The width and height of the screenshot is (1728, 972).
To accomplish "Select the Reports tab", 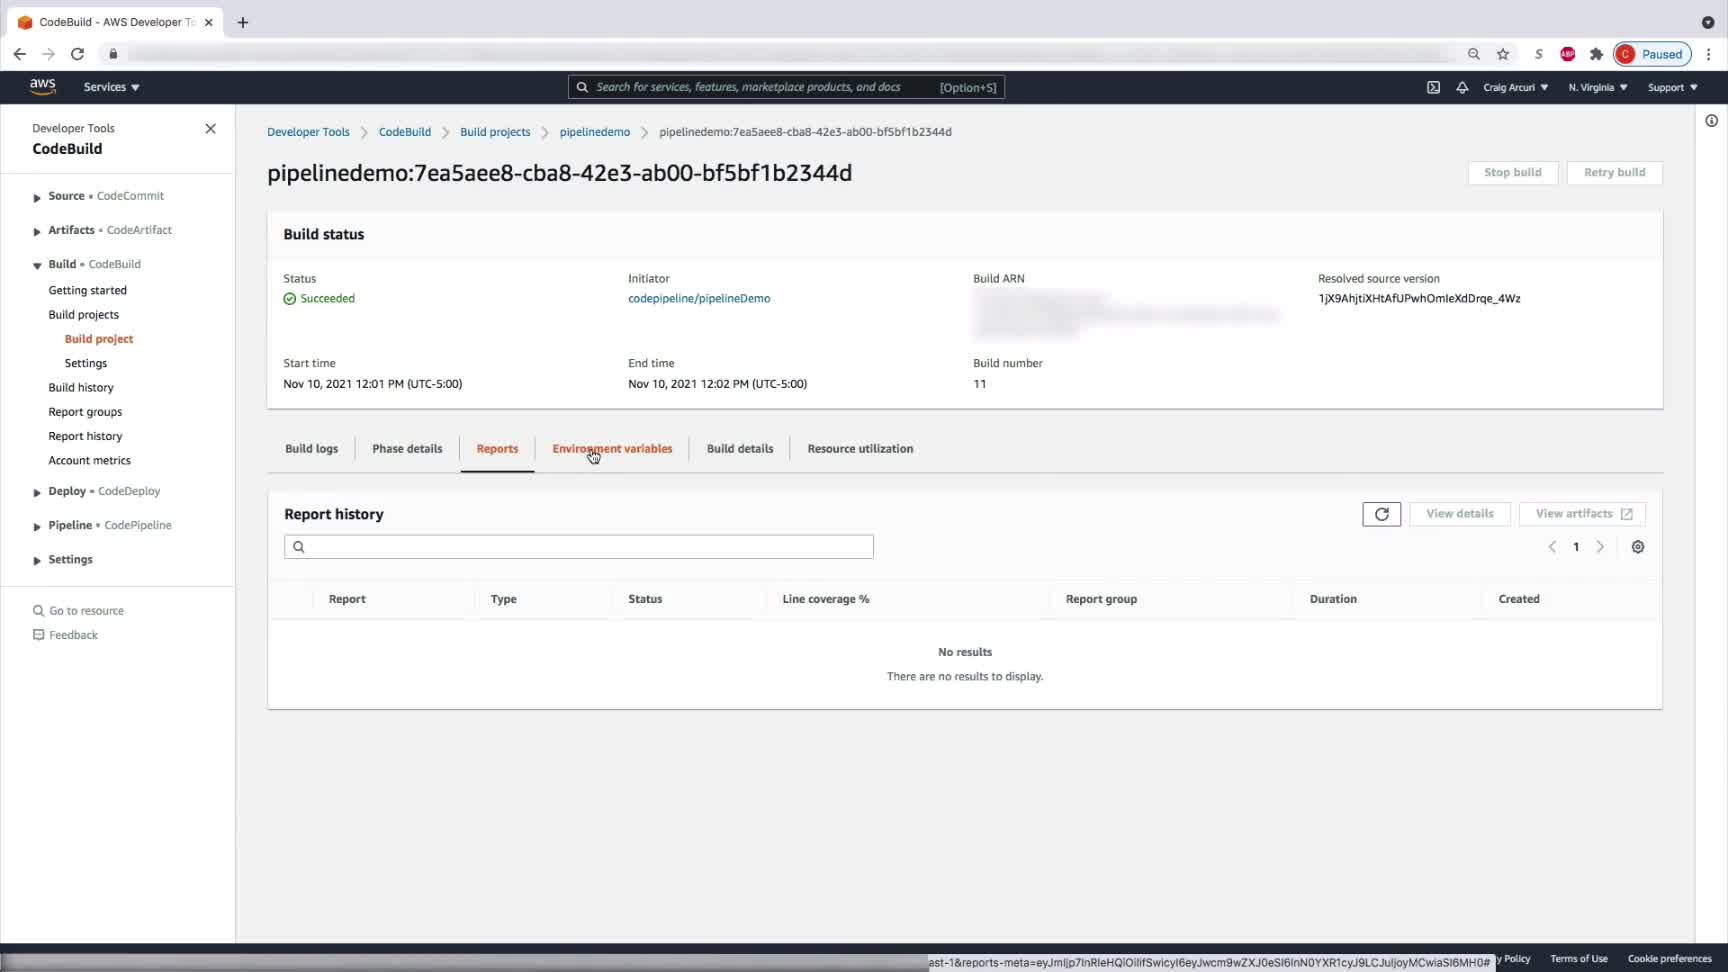I will pyautogui.click(x=497, y=449).
